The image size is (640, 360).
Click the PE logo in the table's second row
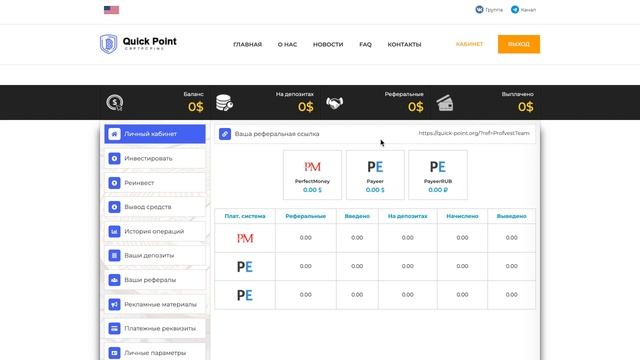(245, 267)
